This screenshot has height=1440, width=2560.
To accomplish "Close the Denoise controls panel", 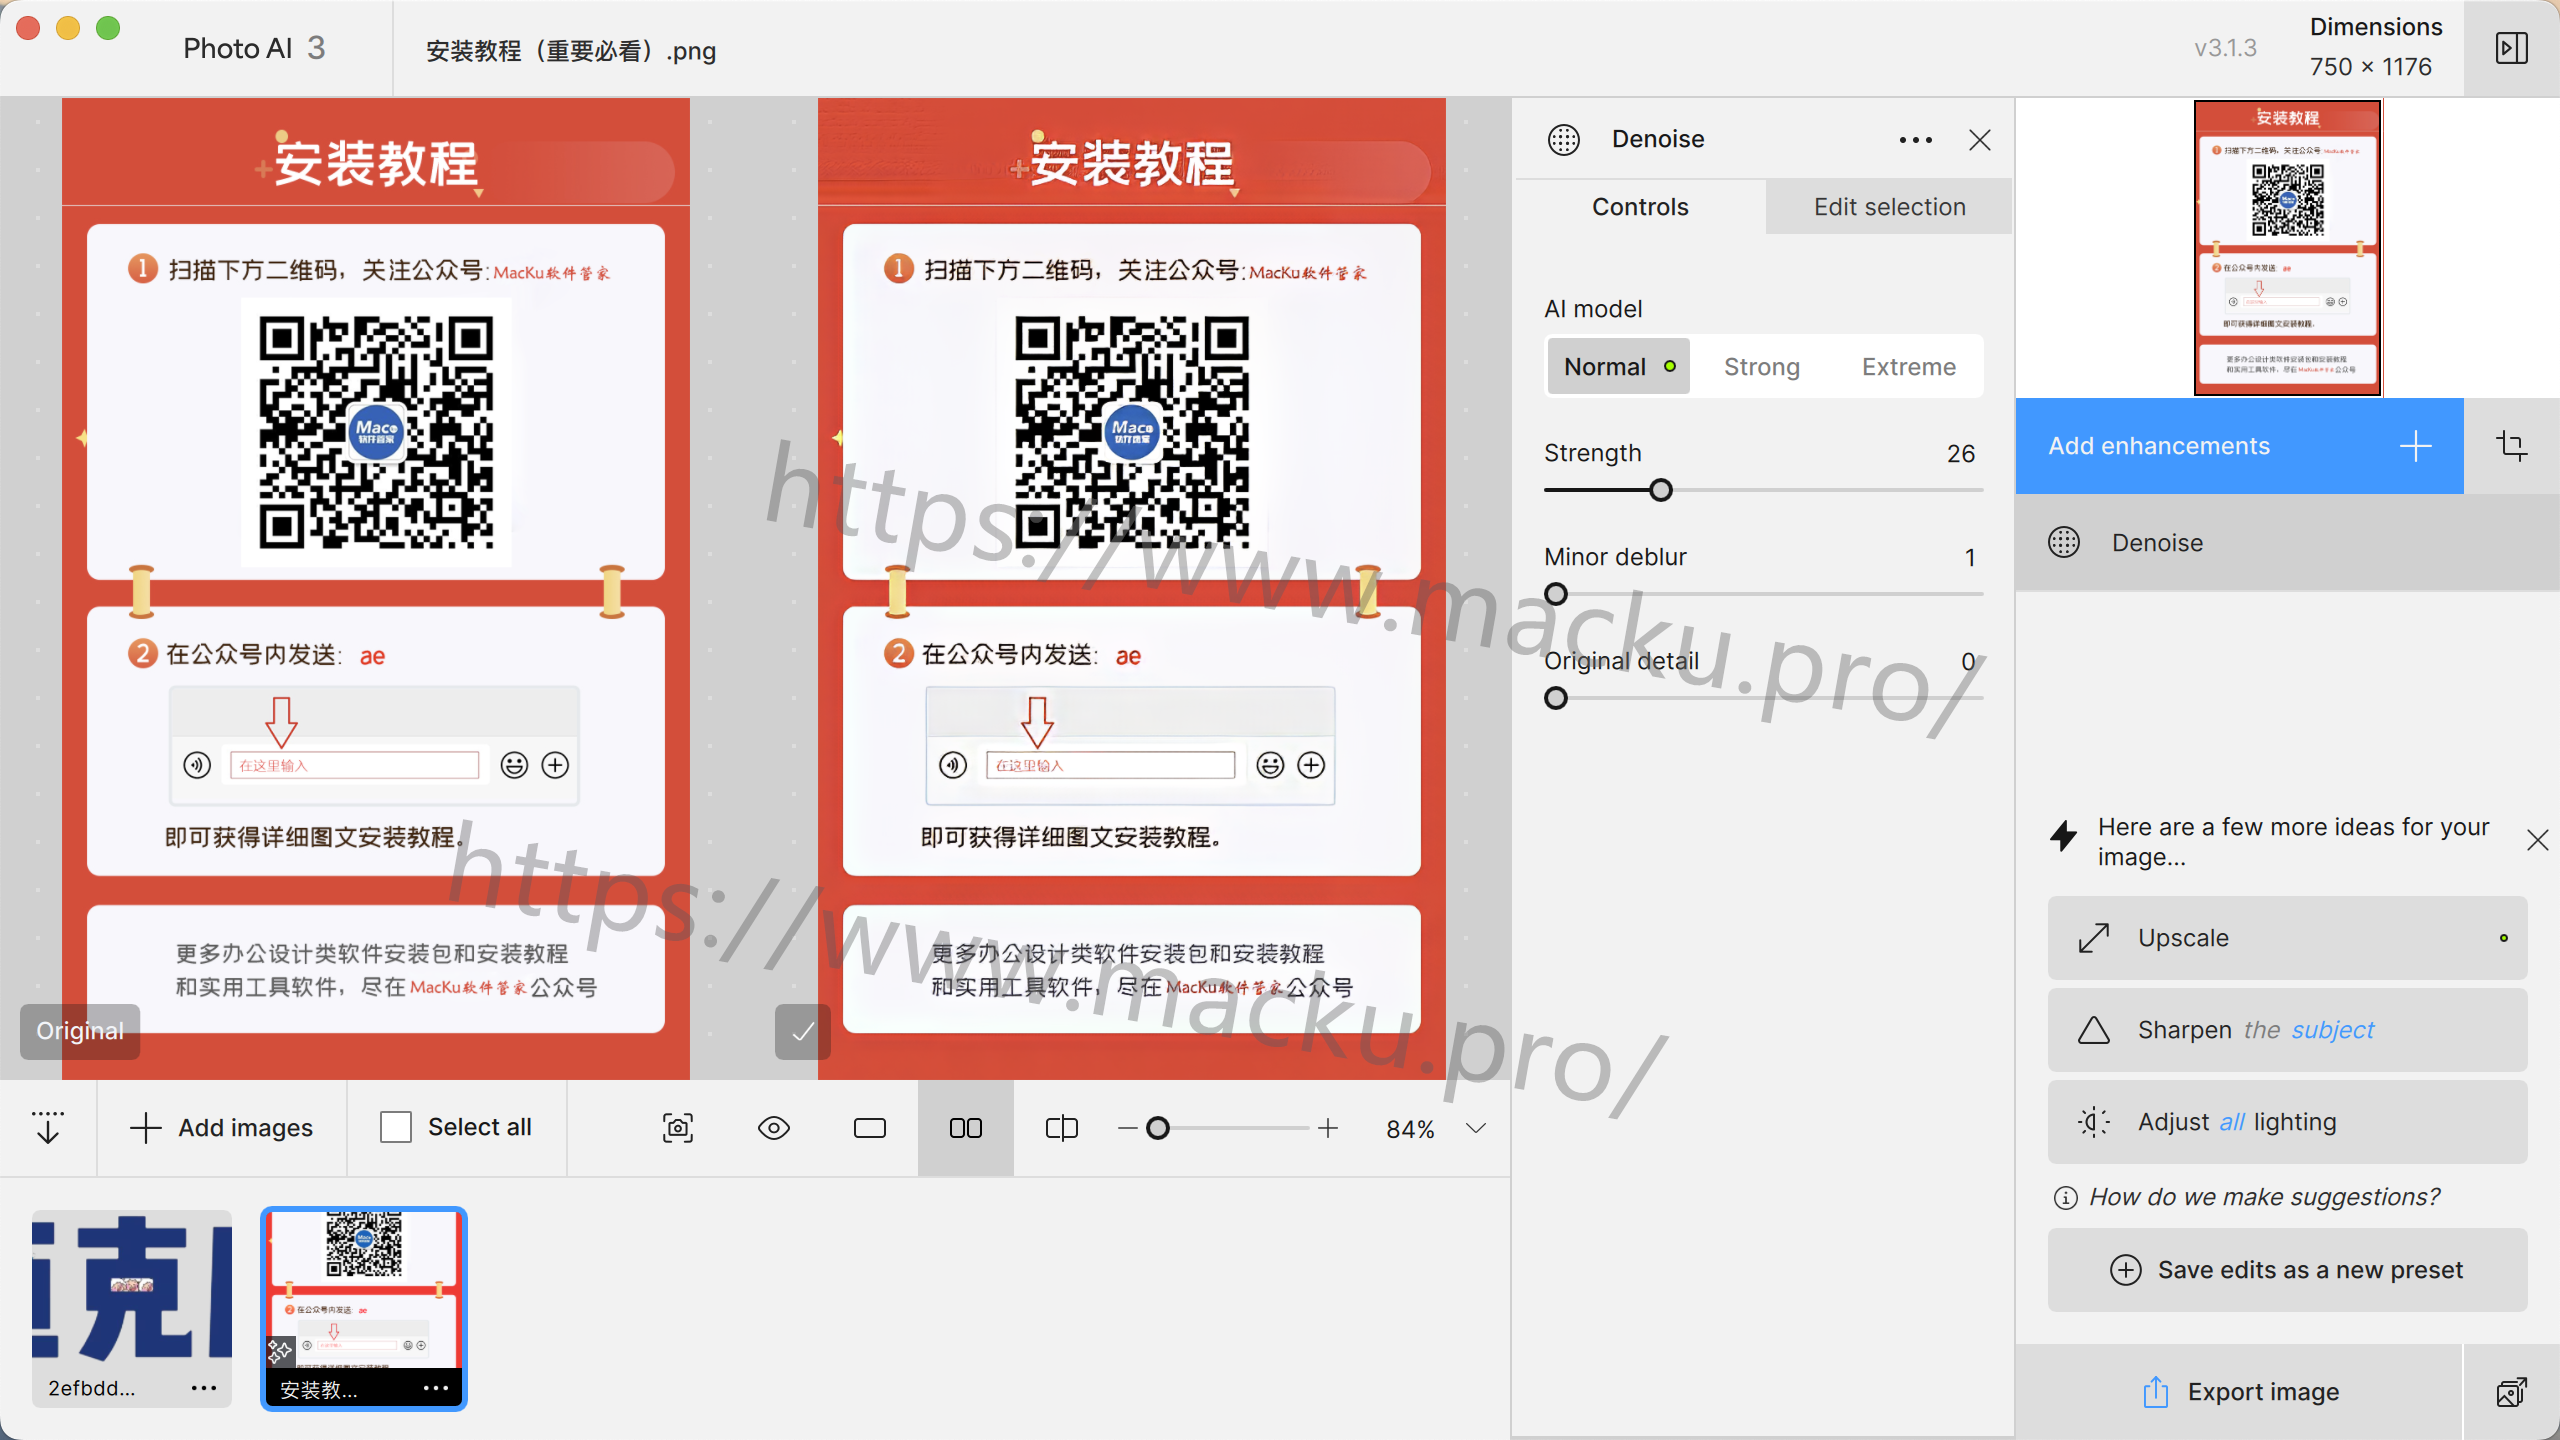I will pos(1980,140).
